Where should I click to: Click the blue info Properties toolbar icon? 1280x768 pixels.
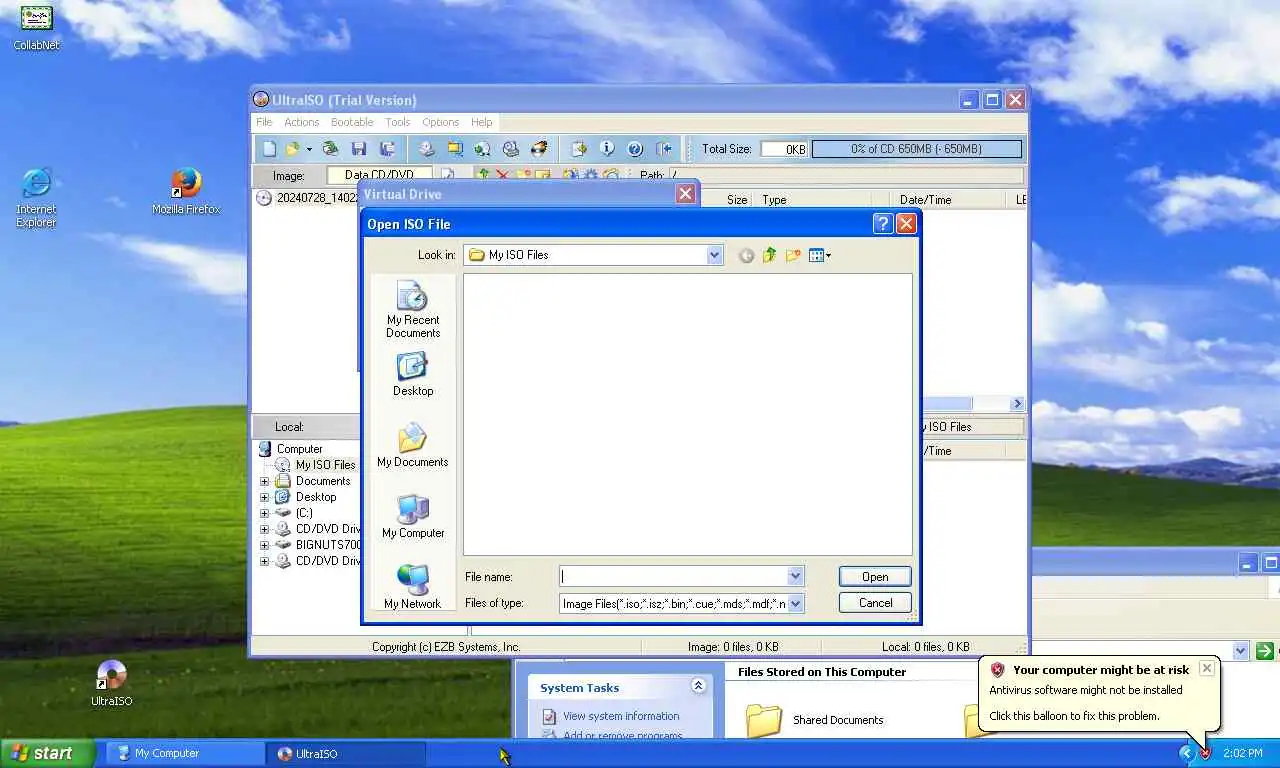coord(607,149)
